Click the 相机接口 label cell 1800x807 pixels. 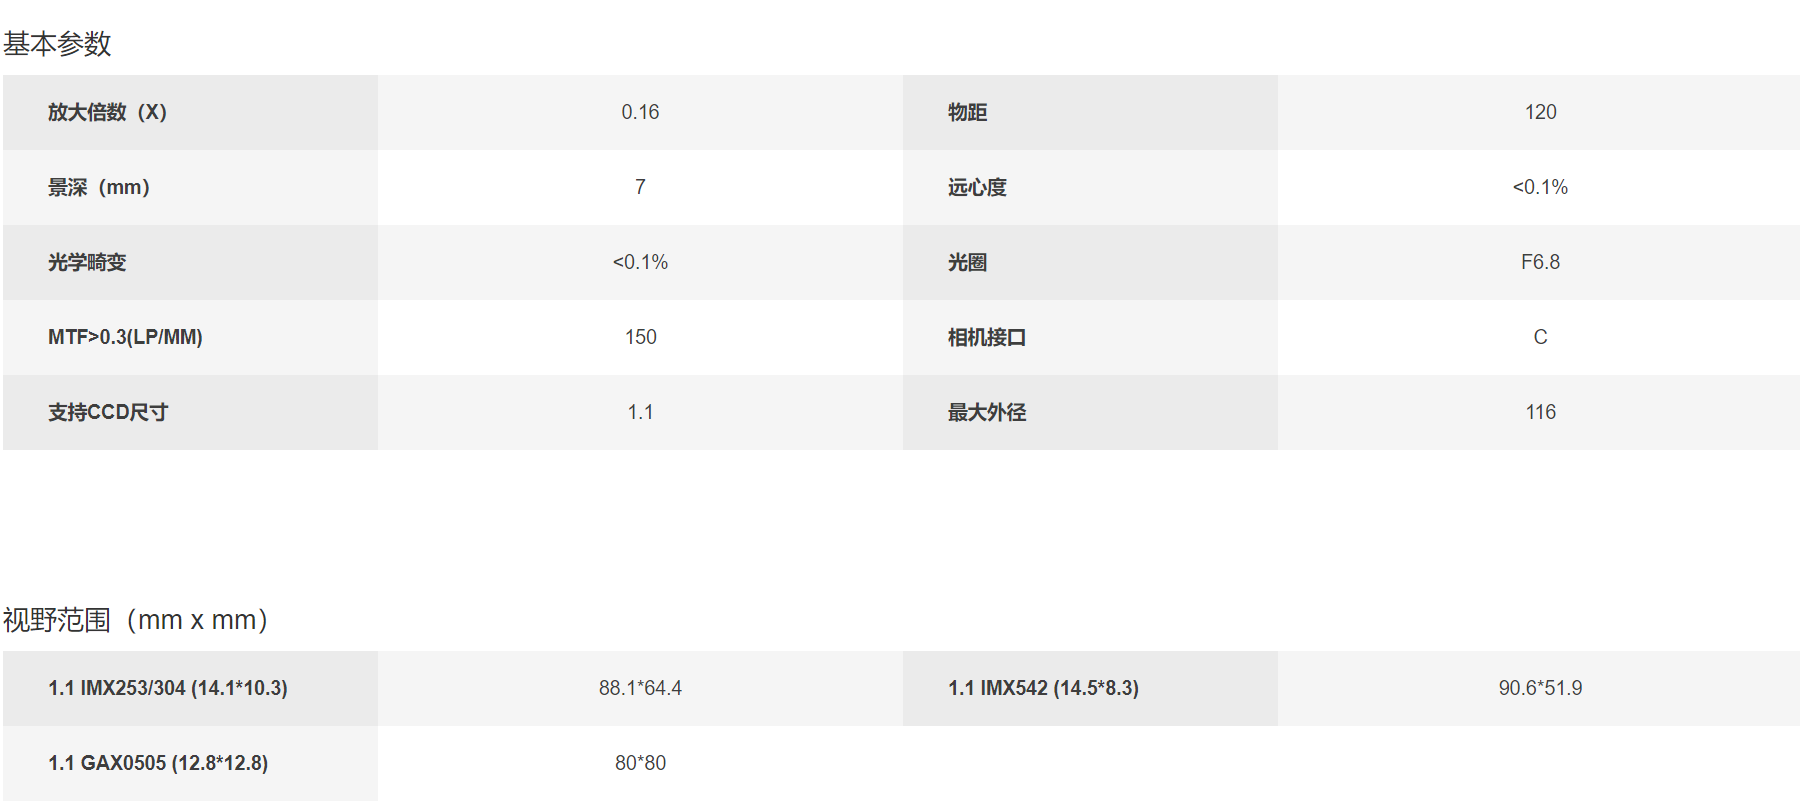tap(1090, 337)
